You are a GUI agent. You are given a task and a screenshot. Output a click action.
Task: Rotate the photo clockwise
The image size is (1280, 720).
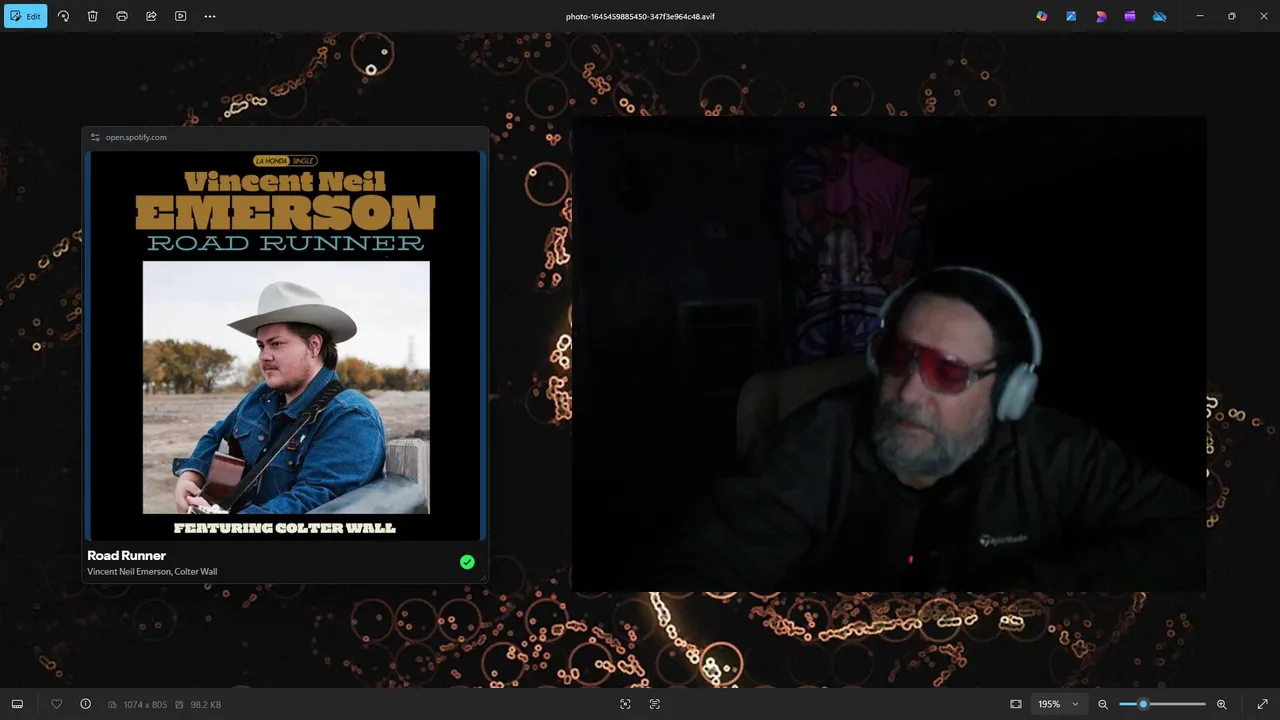point(63,16)
